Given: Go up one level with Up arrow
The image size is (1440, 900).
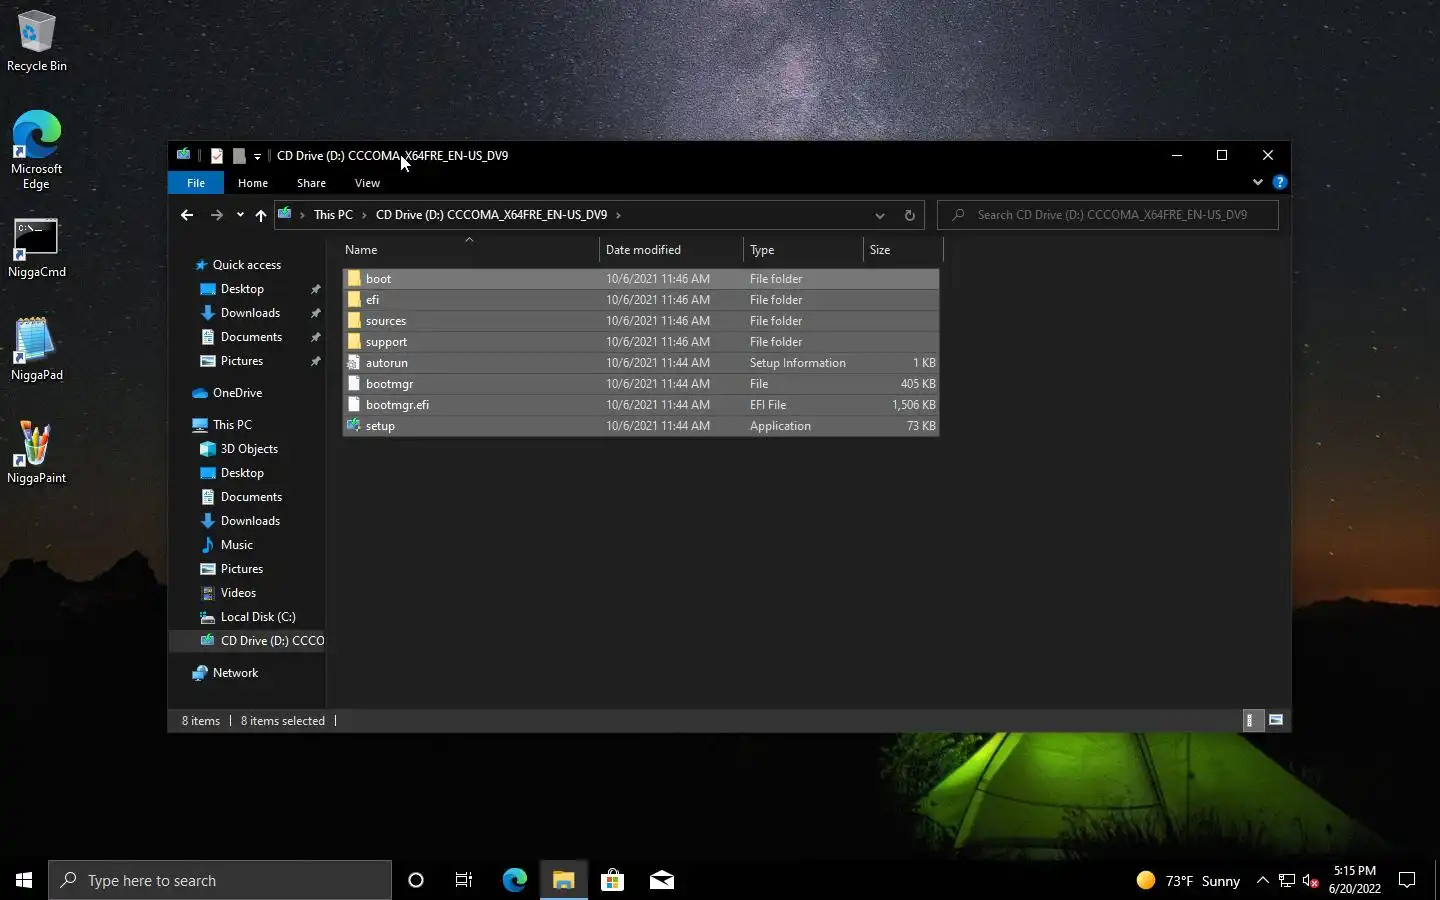Looking at the screenshot, I should pyautogui.click(x=260, y=215).
